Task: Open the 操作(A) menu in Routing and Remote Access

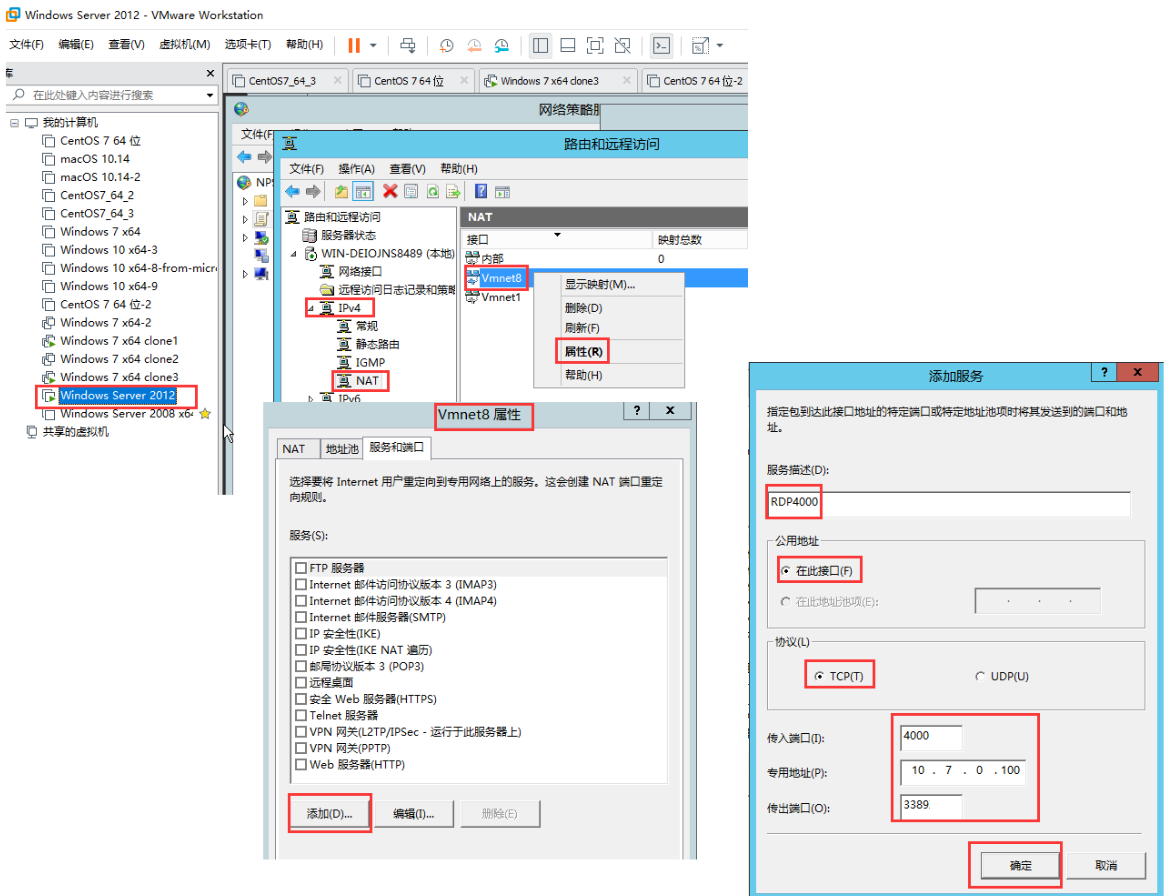Action: (x=356, y=169)
